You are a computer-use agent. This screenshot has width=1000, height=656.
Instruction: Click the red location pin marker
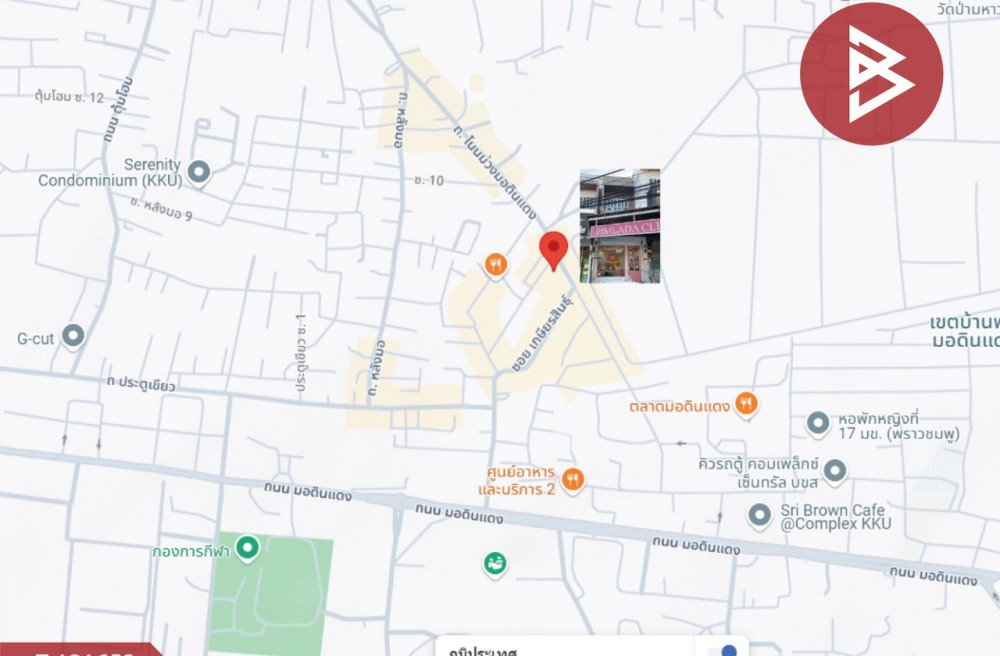point(554,251)
